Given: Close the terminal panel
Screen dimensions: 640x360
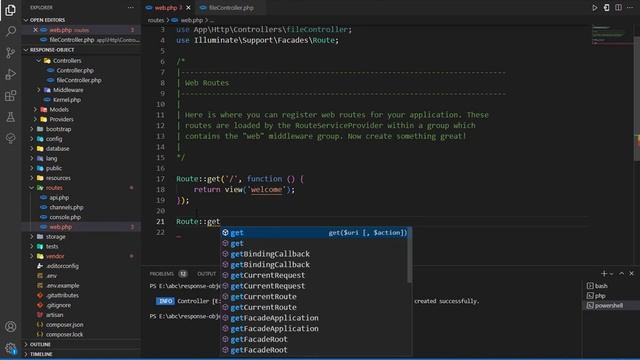Looking at the screenshot, I should [631, 273].
